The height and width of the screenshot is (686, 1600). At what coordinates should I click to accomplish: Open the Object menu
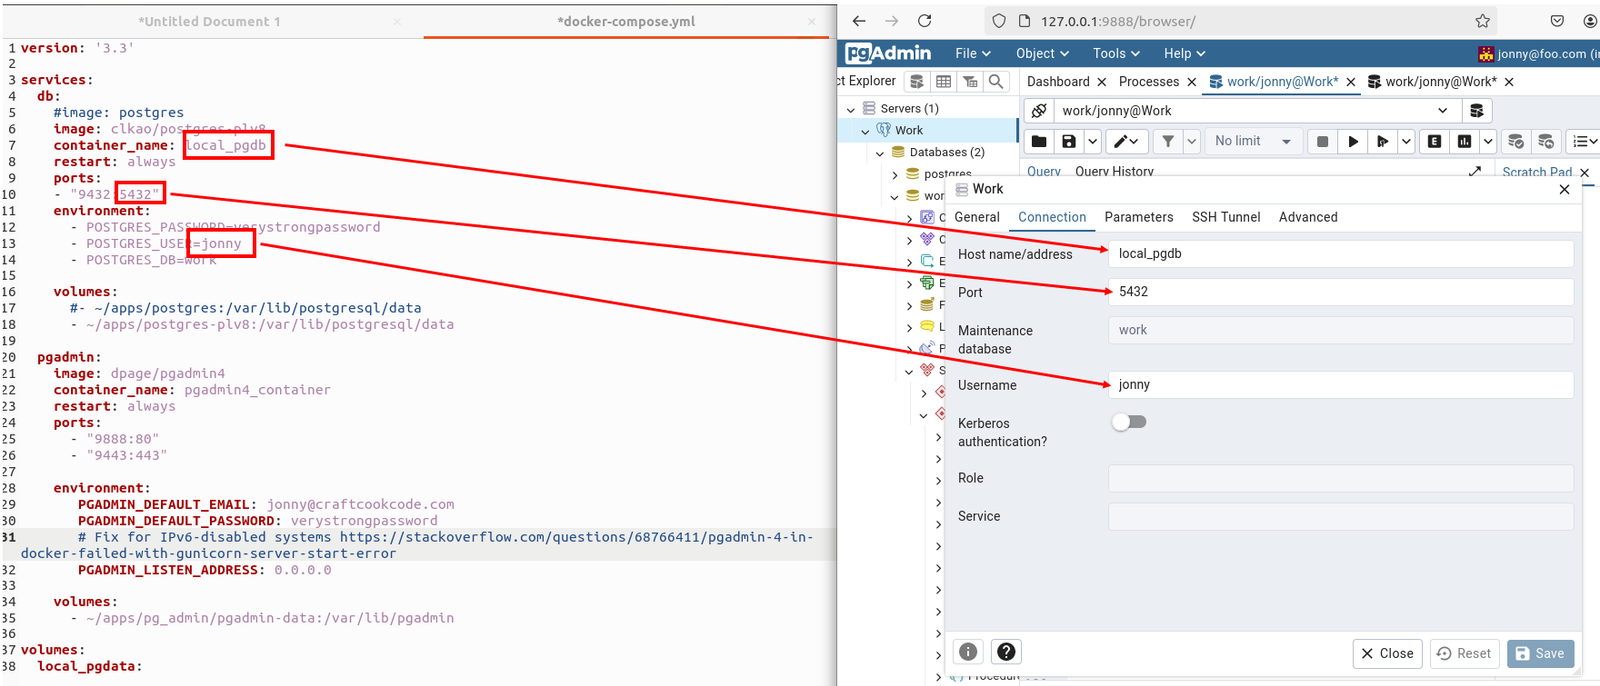point(1042,53)
